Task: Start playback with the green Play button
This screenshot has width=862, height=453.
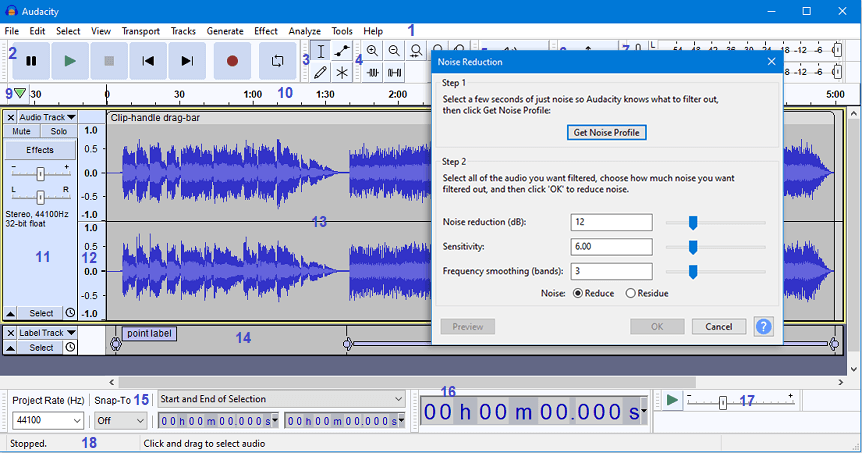Action: click(70, 61)
